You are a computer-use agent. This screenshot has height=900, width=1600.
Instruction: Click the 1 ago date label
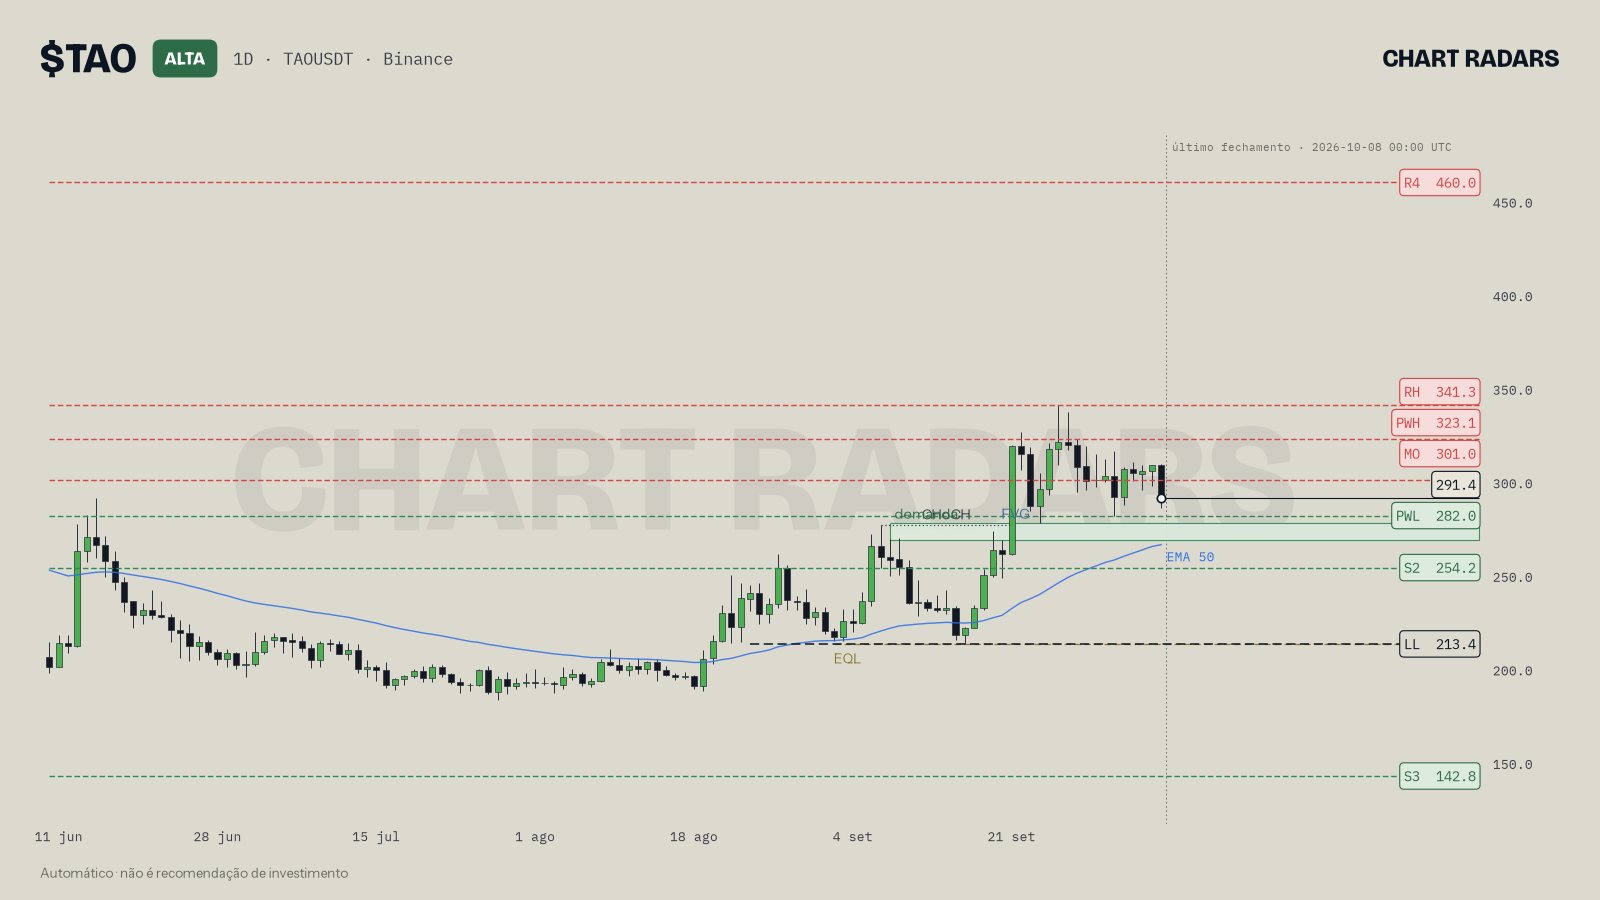coord(535,837)
